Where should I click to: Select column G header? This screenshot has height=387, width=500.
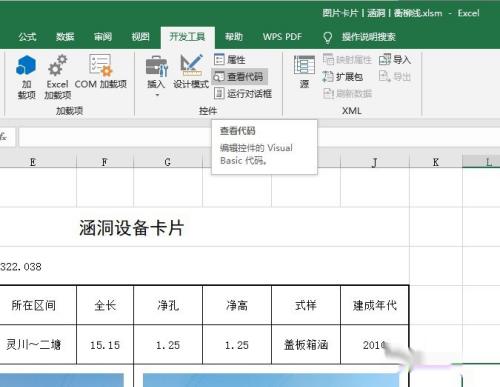(x=168, y=162)
